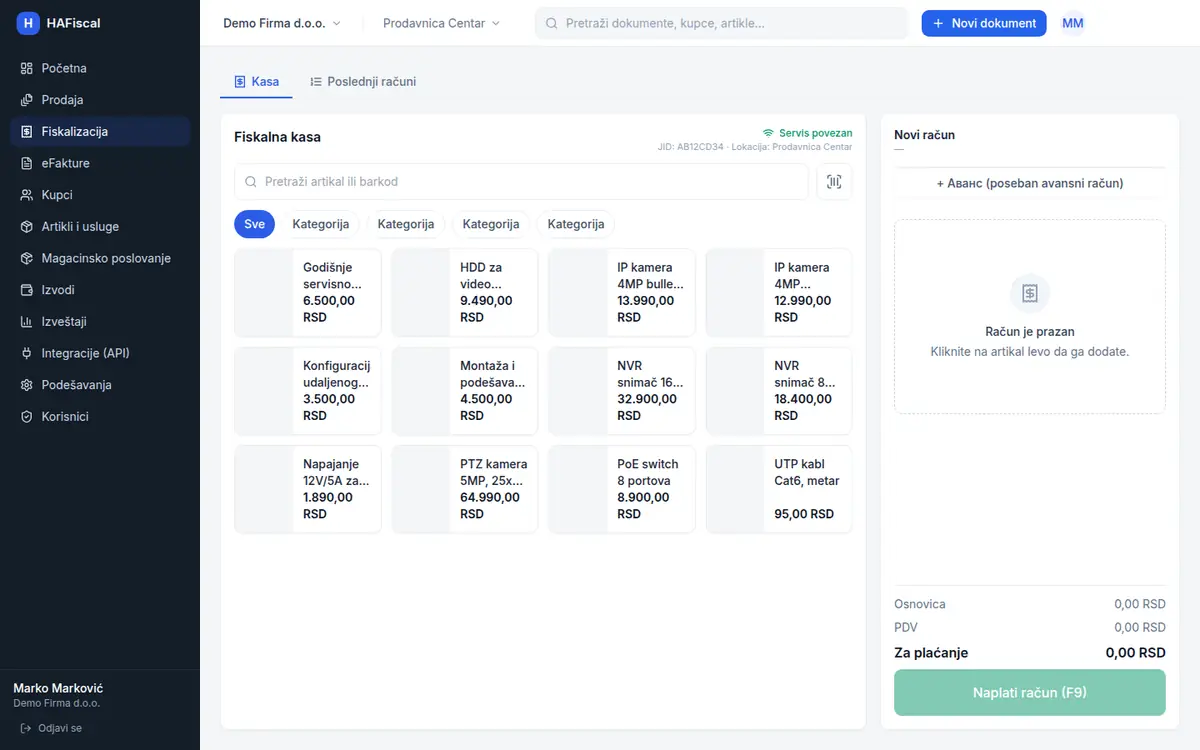Add NVR snimač priced 18.400,00 RSD

pos(779,391)
